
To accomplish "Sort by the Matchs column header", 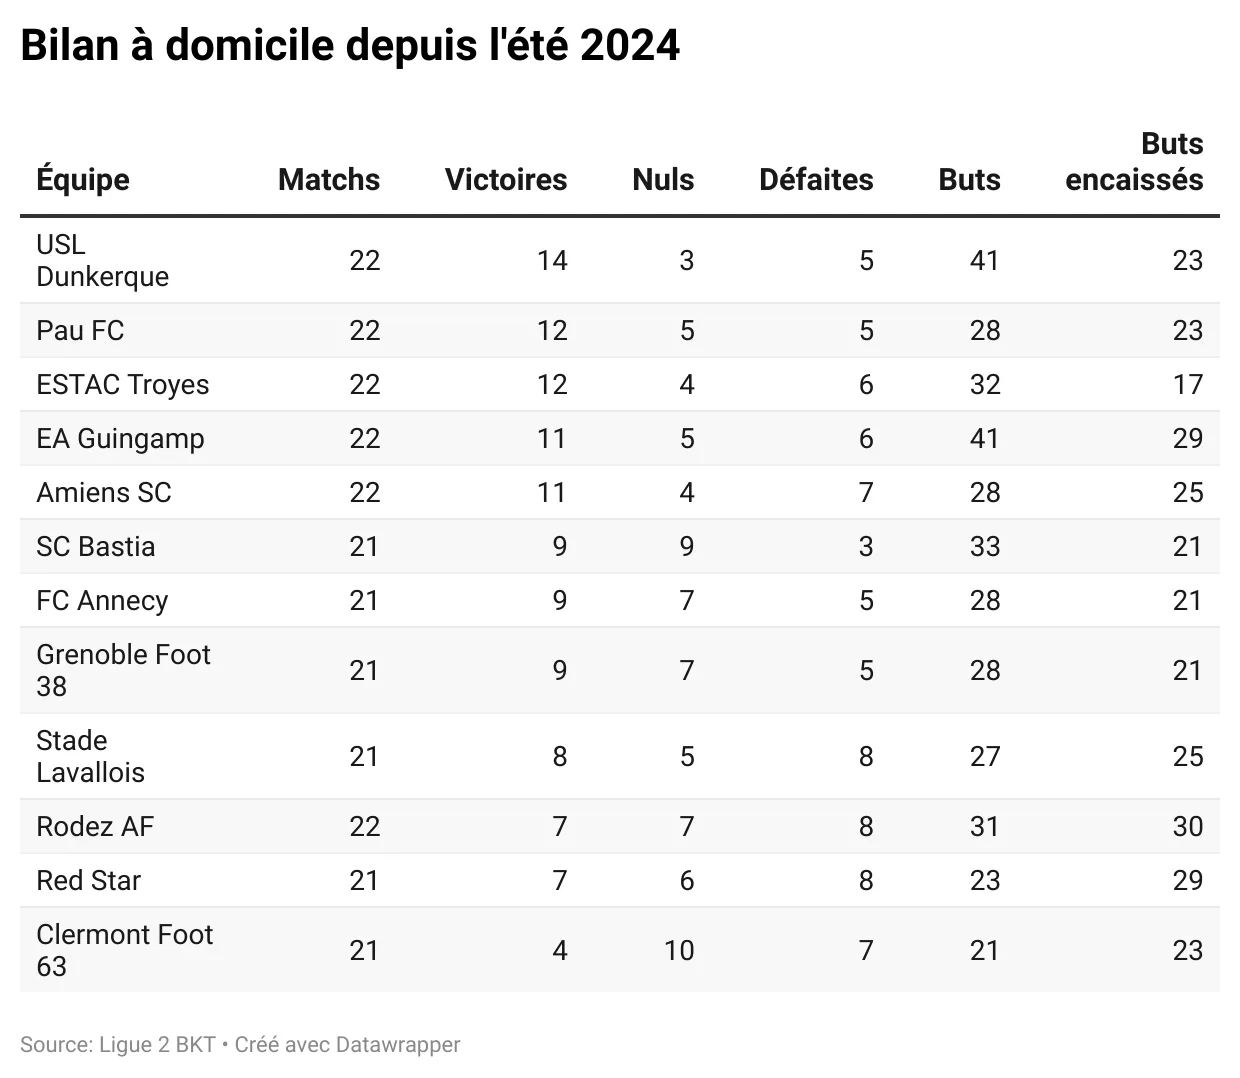I will point(329,180).
